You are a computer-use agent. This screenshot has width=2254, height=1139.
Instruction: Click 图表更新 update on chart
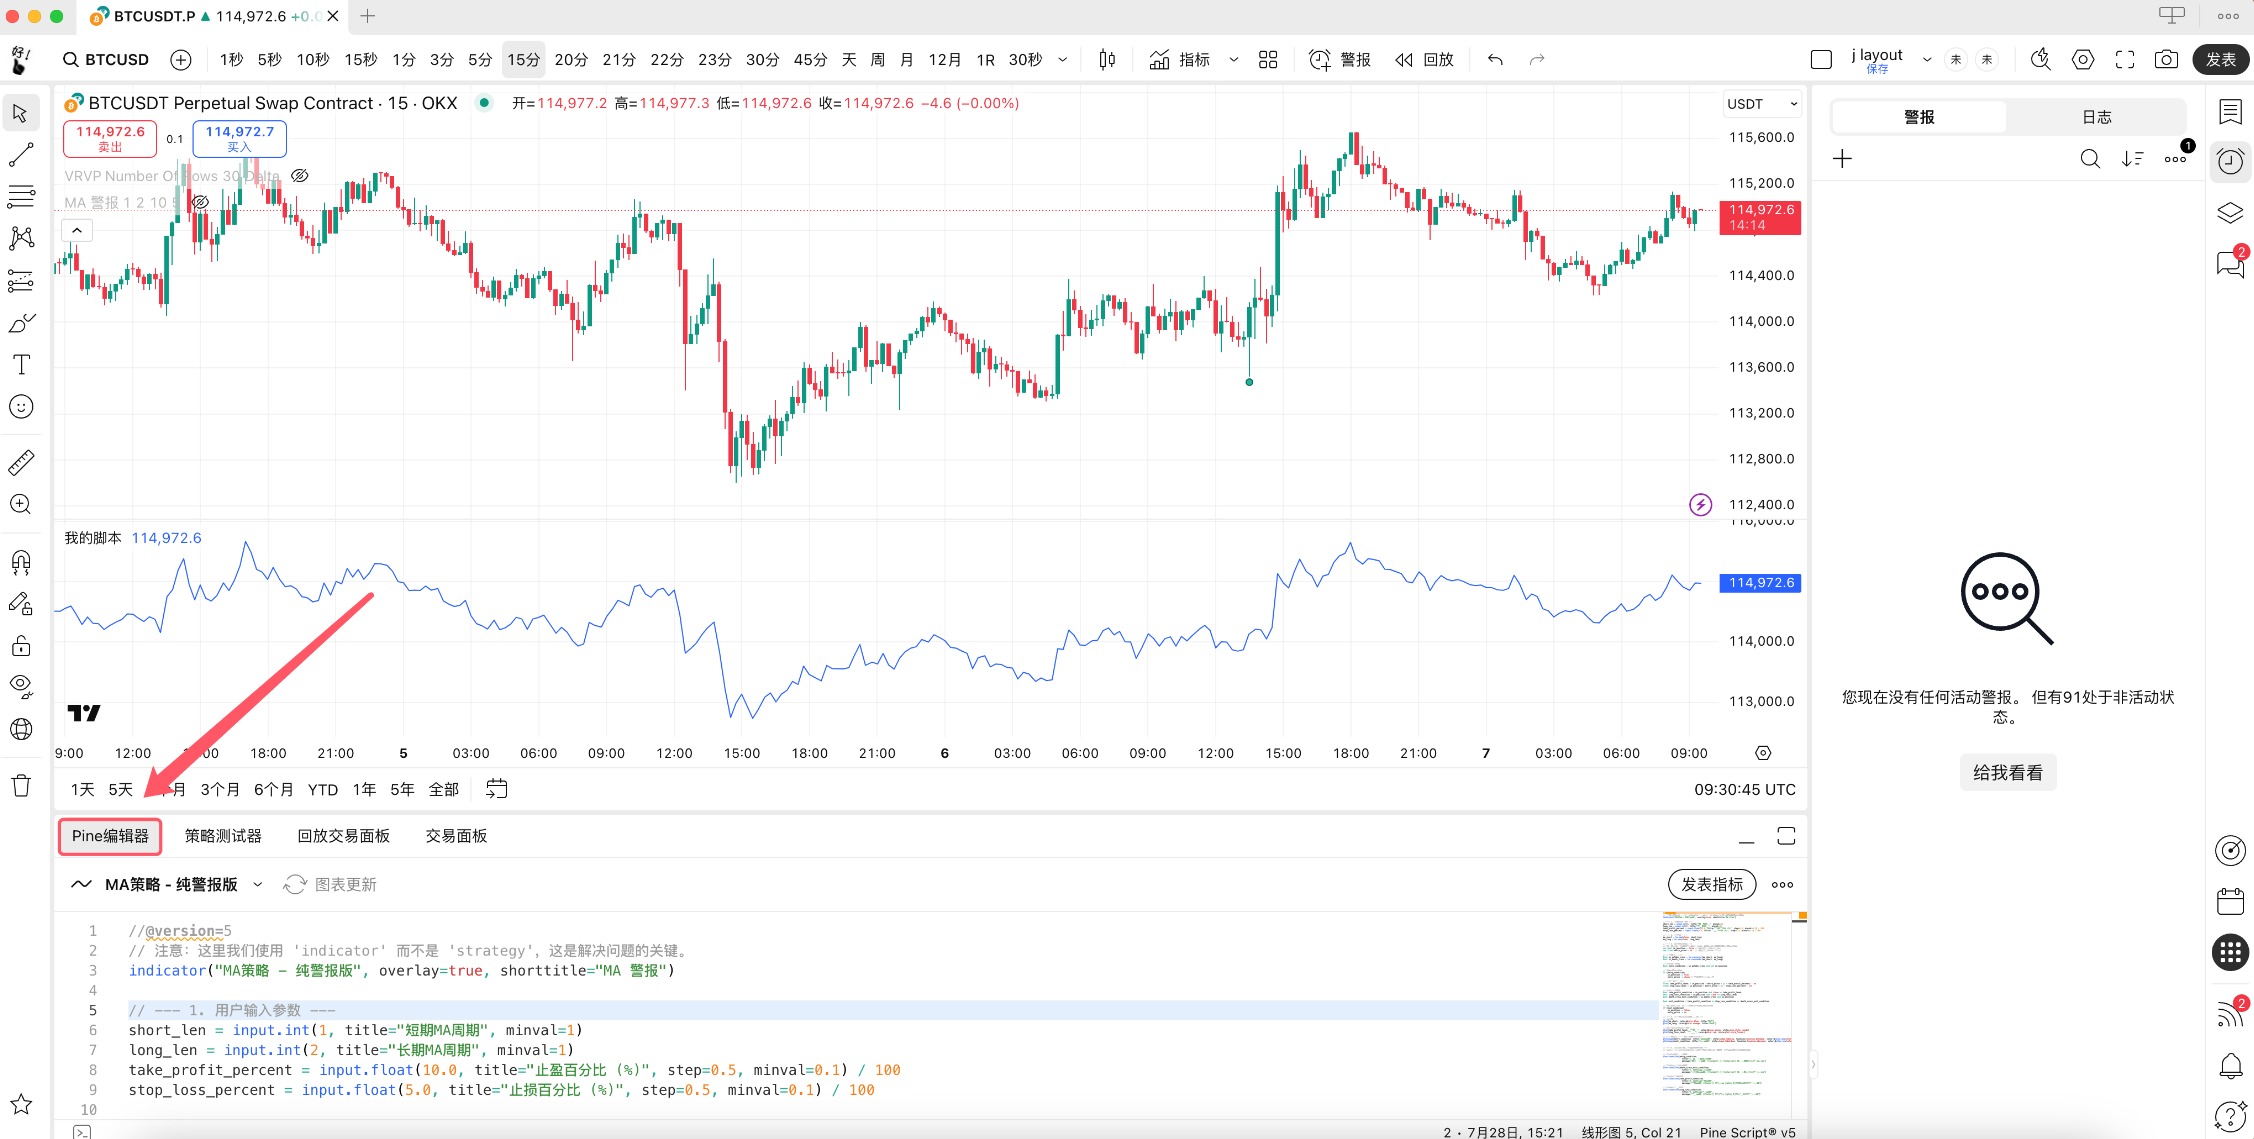click(x=331, y=885)
